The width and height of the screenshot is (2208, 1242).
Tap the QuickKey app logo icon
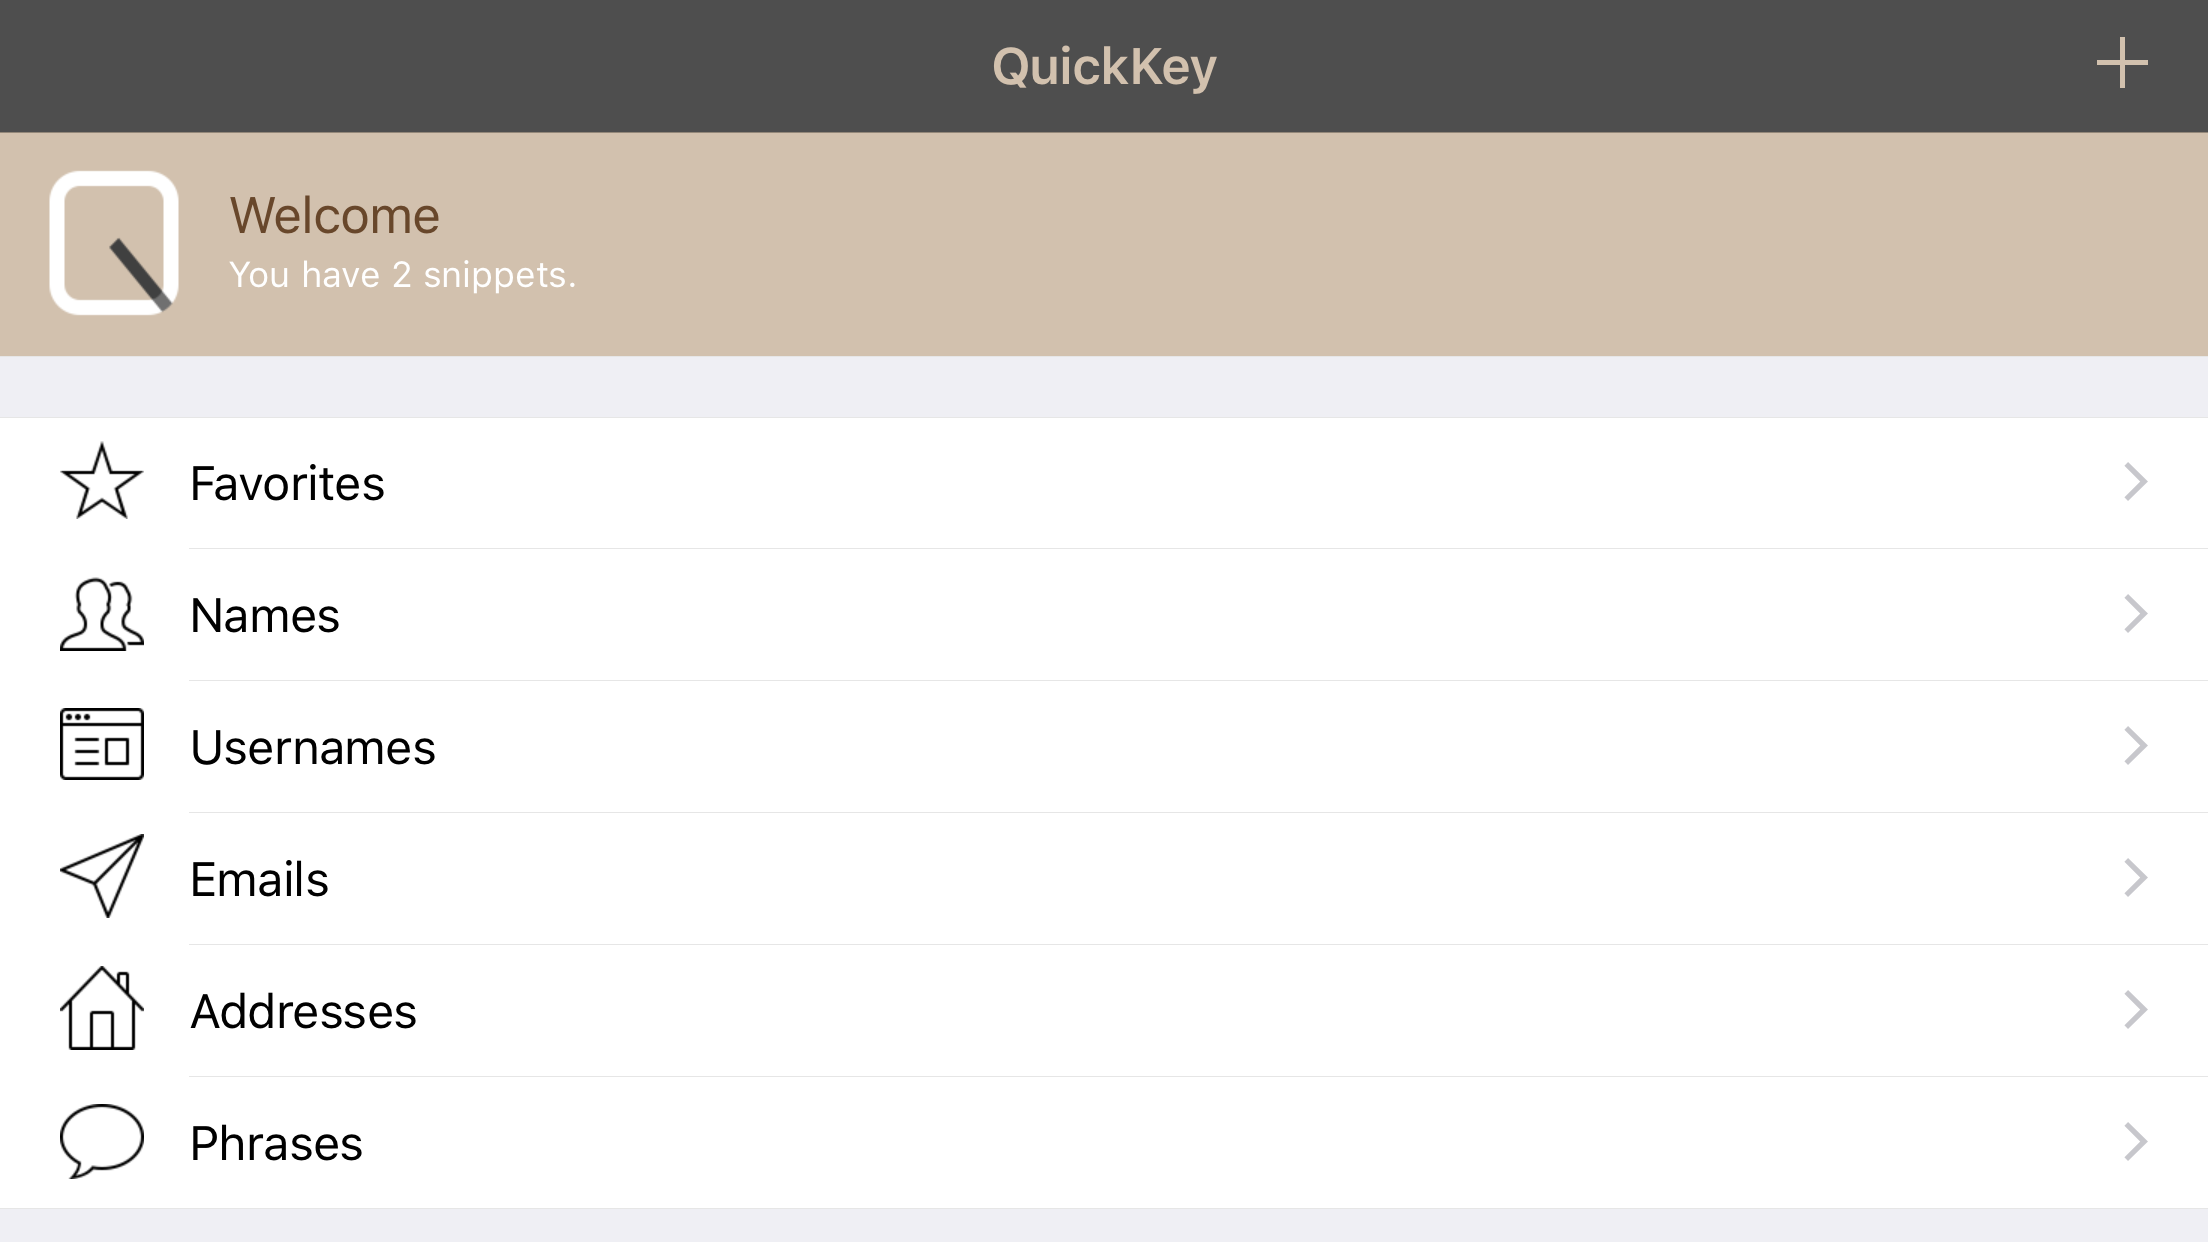tap(114, 243)
